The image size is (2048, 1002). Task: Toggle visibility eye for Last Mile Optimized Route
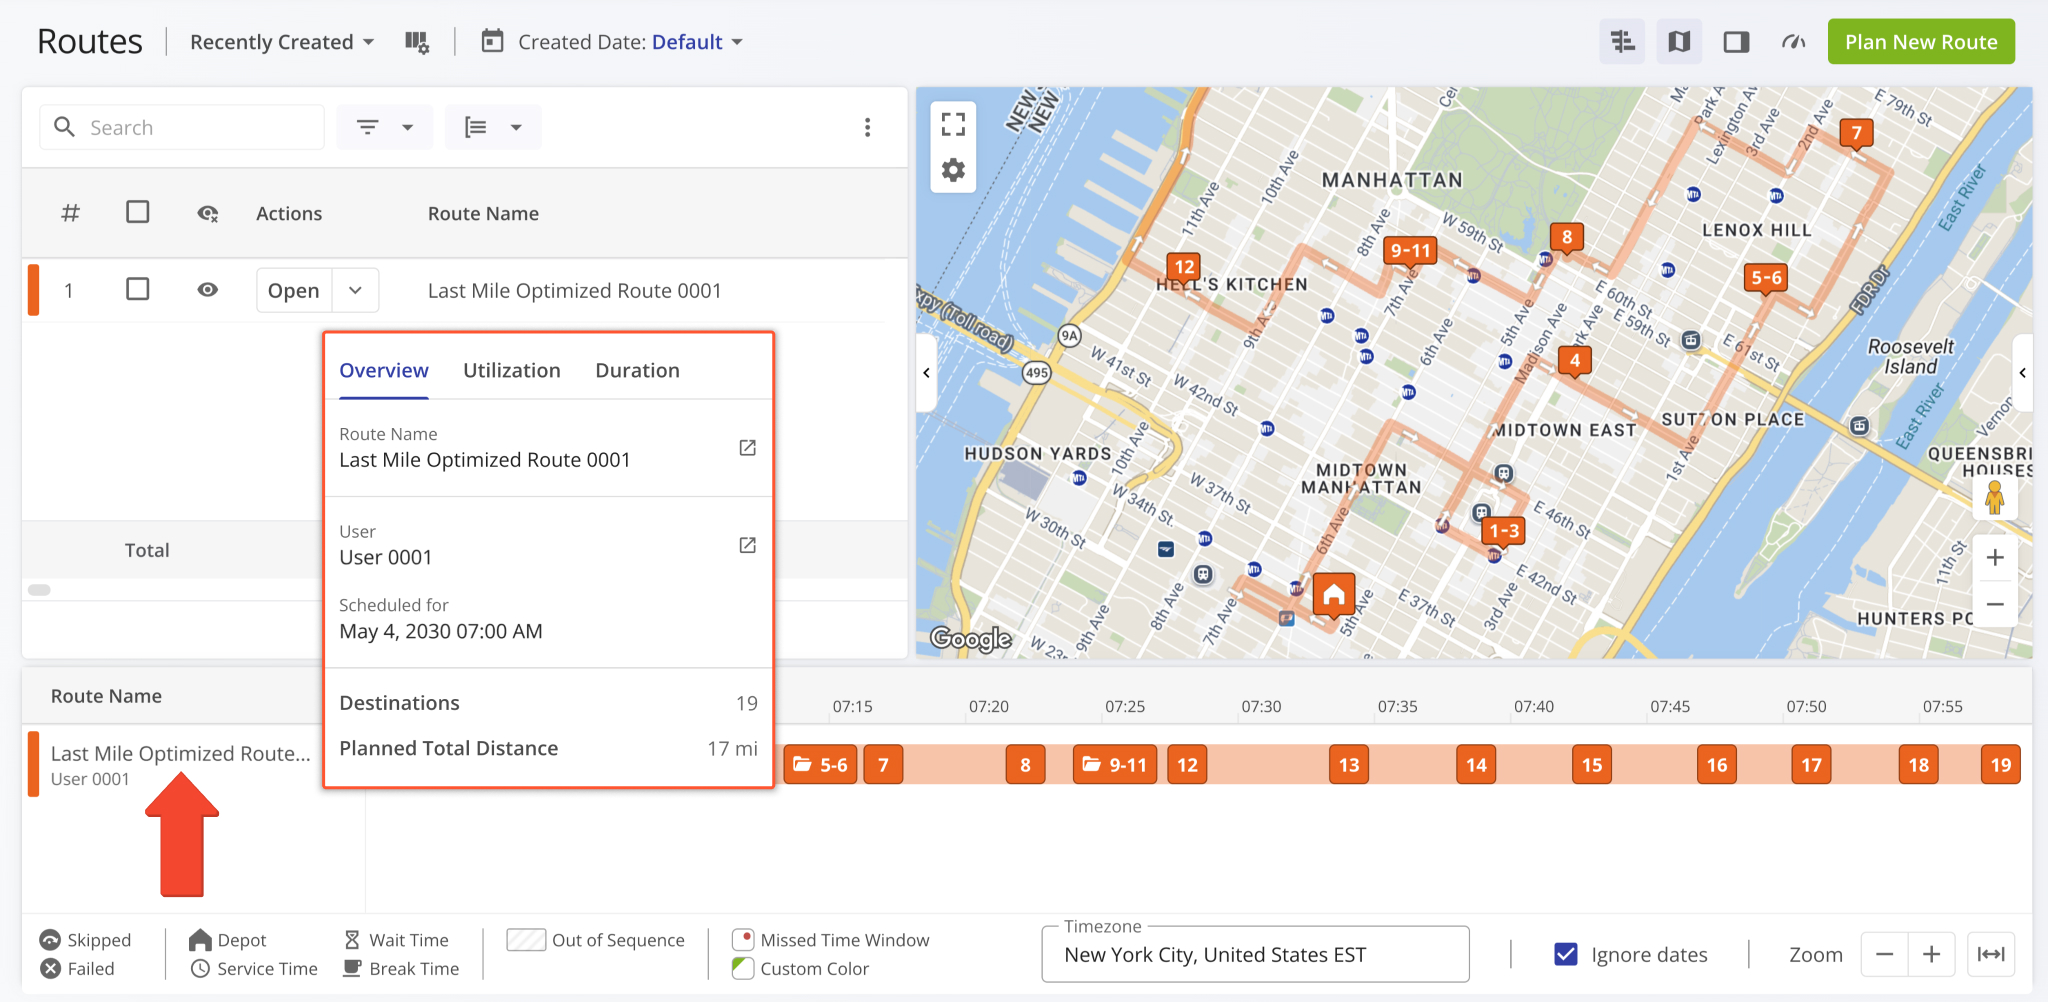coord(207,289)
